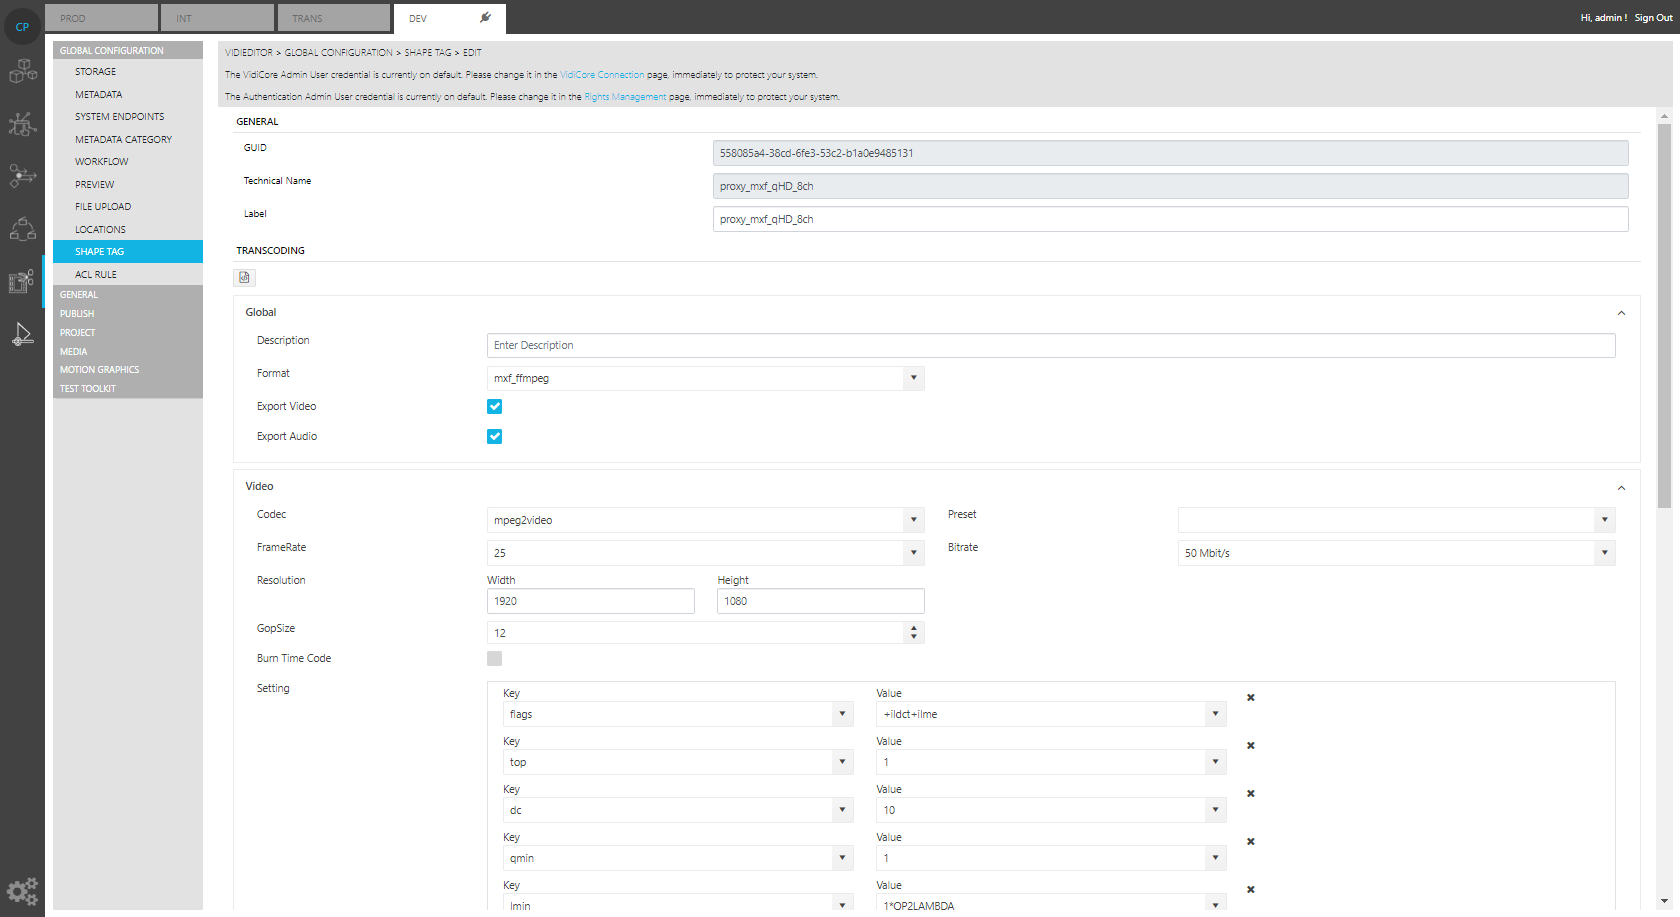Open the Format dropdown showing mxf_ffmpeg
This screenshot has width=1680, height=917.
click(x=705, y=378)
